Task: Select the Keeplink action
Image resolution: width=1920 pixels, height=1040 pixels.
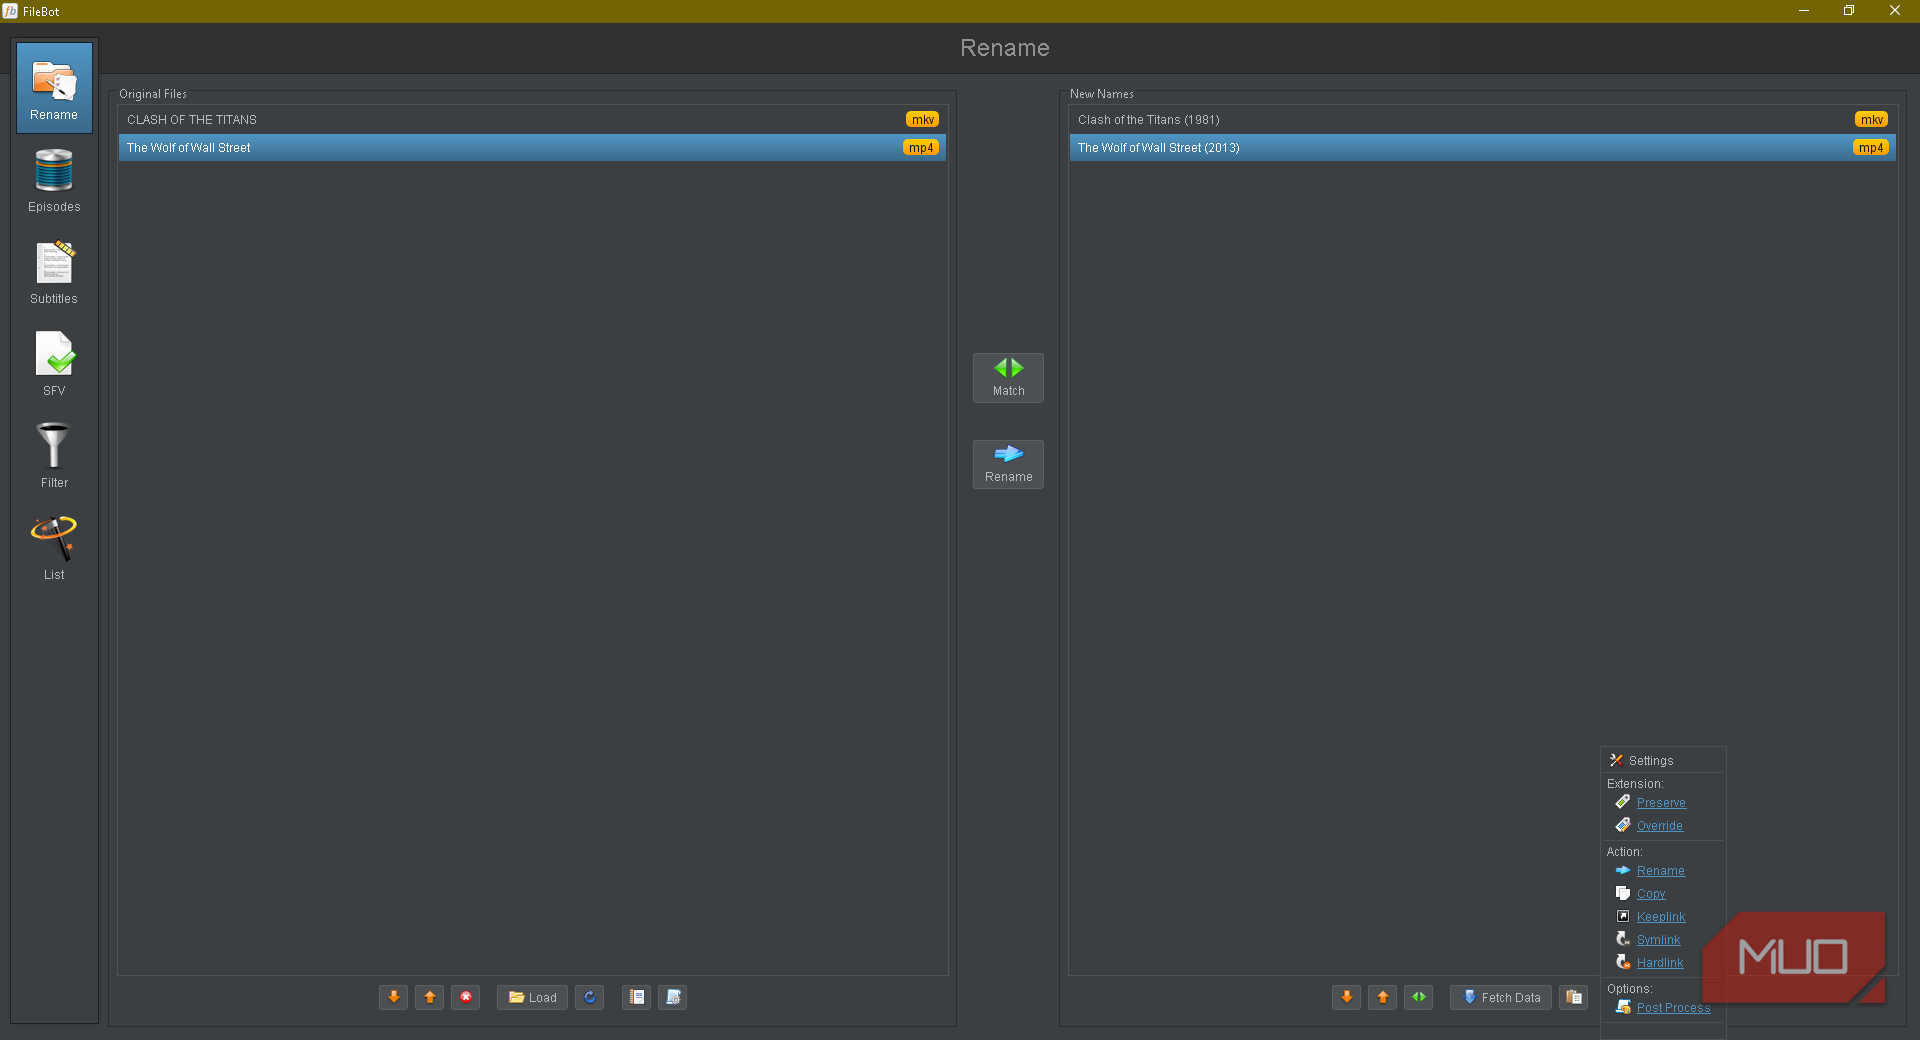Action: [x=1661, y=917]
